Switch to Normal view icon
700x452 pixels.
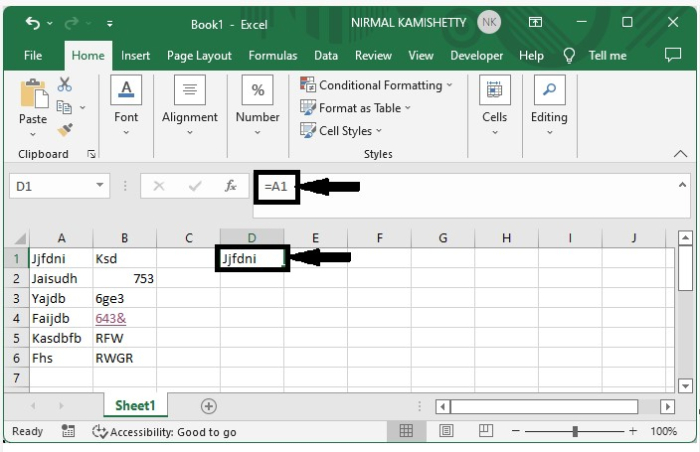coord(406,431)
